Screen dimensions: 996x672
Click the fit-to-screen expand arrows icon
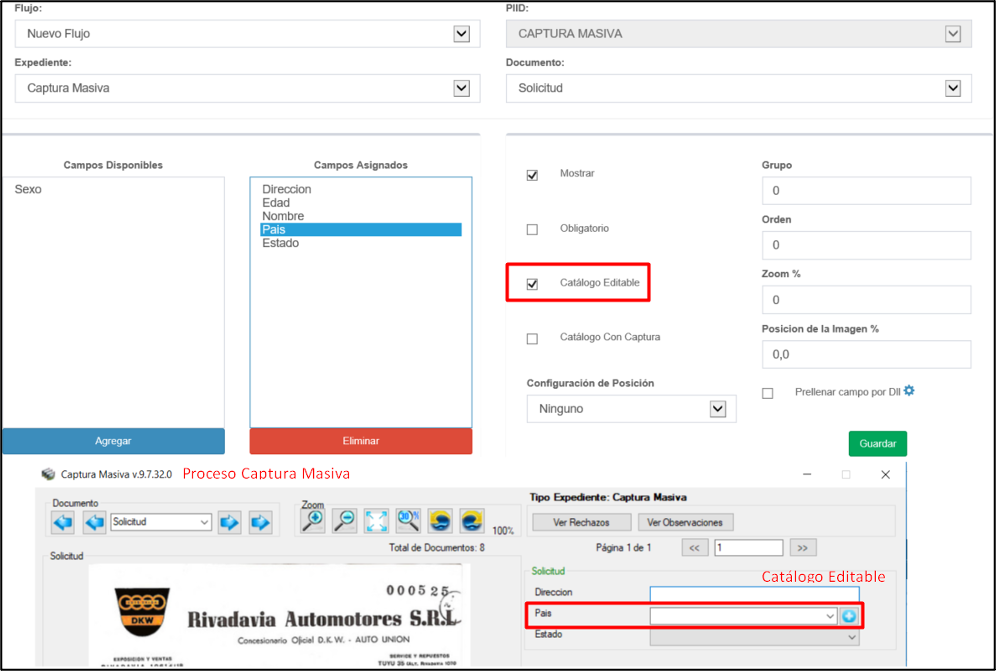point(376,520)
